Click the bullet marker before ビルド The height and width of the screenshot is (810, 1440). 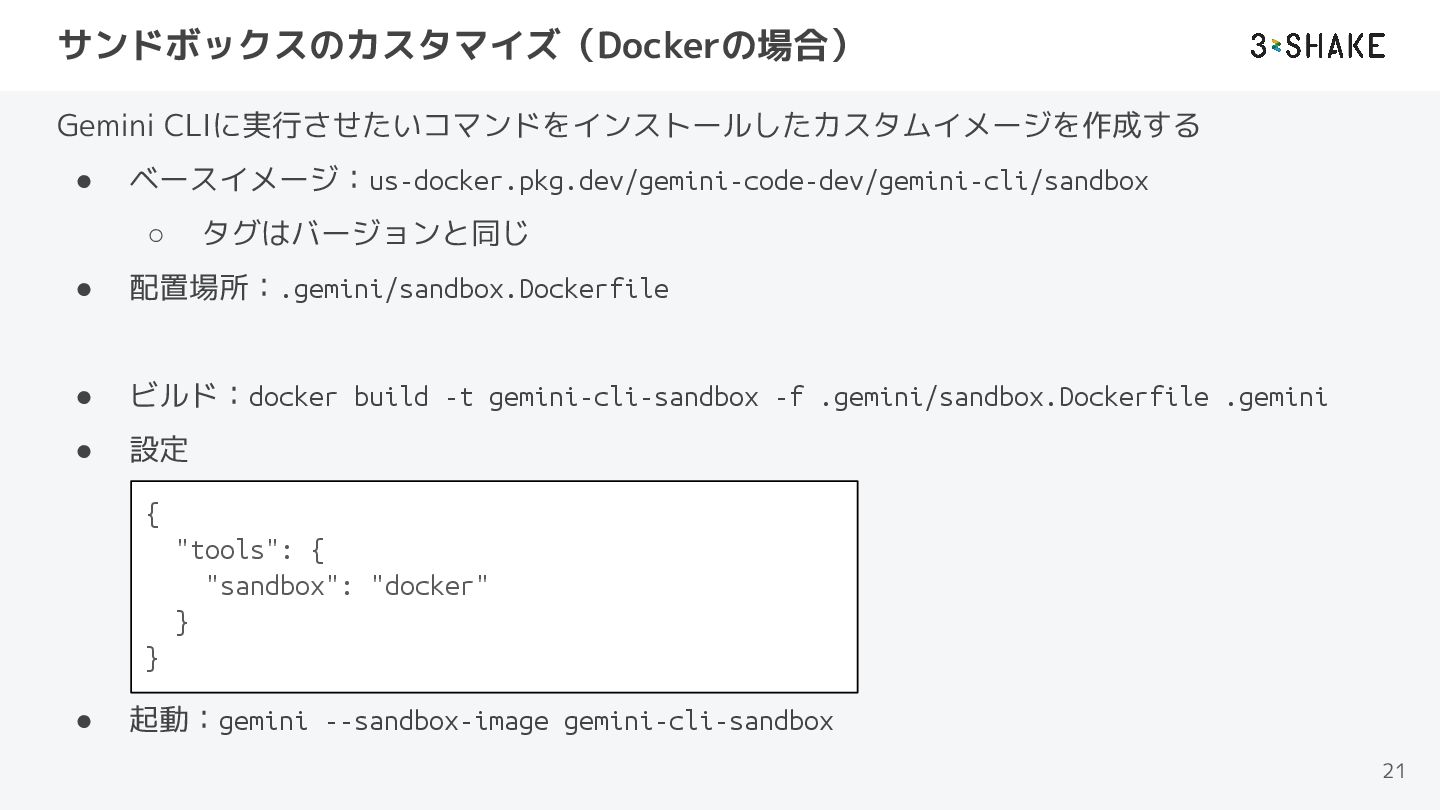coord(85,397)
